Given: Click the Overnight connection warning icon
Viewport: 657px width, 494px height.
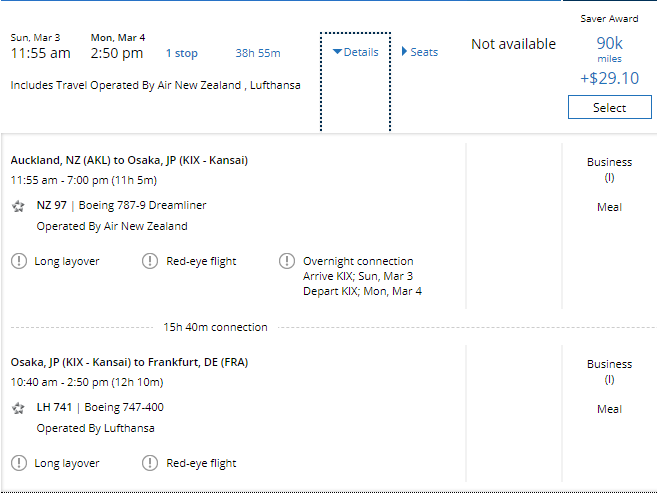Looking at the screenshot, I should pyautogui.click(x=286, y=261).
